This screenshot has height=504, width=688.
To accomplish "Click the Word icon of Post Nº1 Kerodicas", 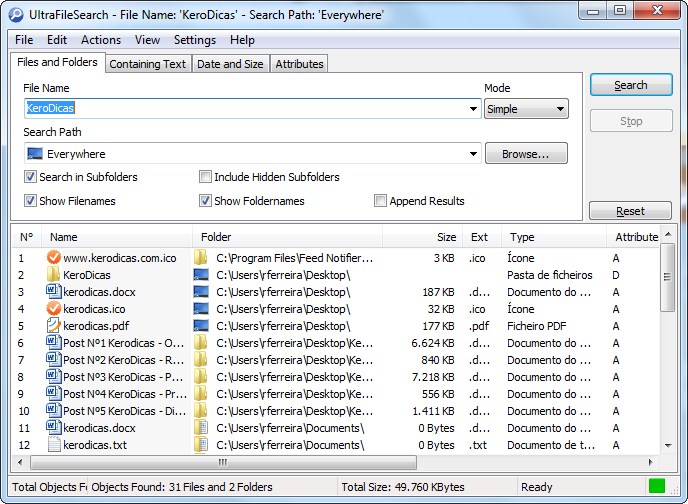I will 54,342.
